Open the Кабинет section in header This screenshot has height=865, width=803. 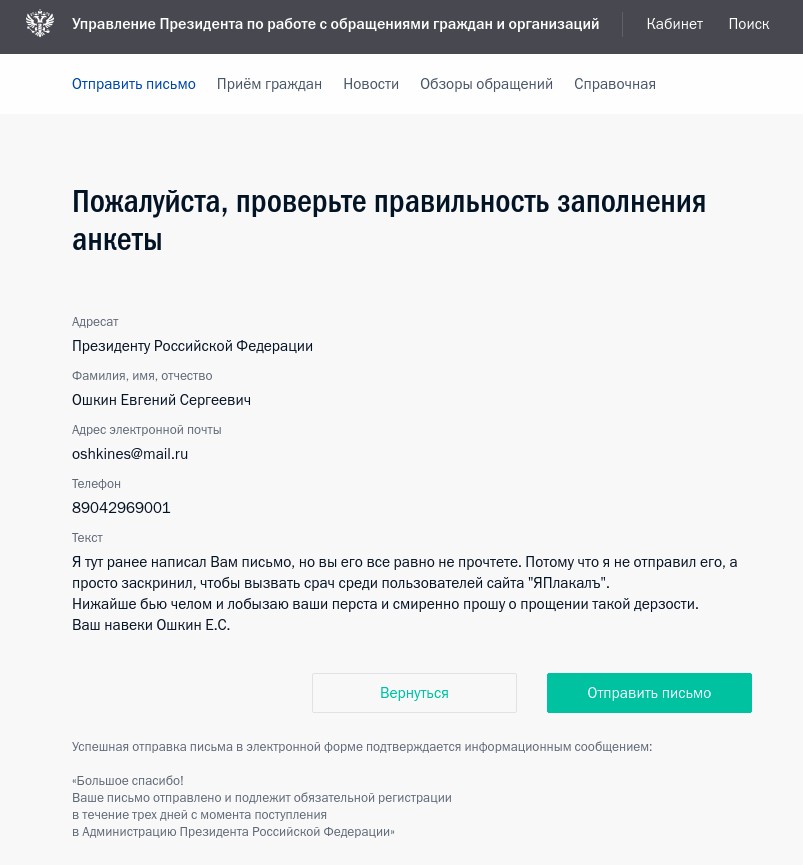point(674,24)
